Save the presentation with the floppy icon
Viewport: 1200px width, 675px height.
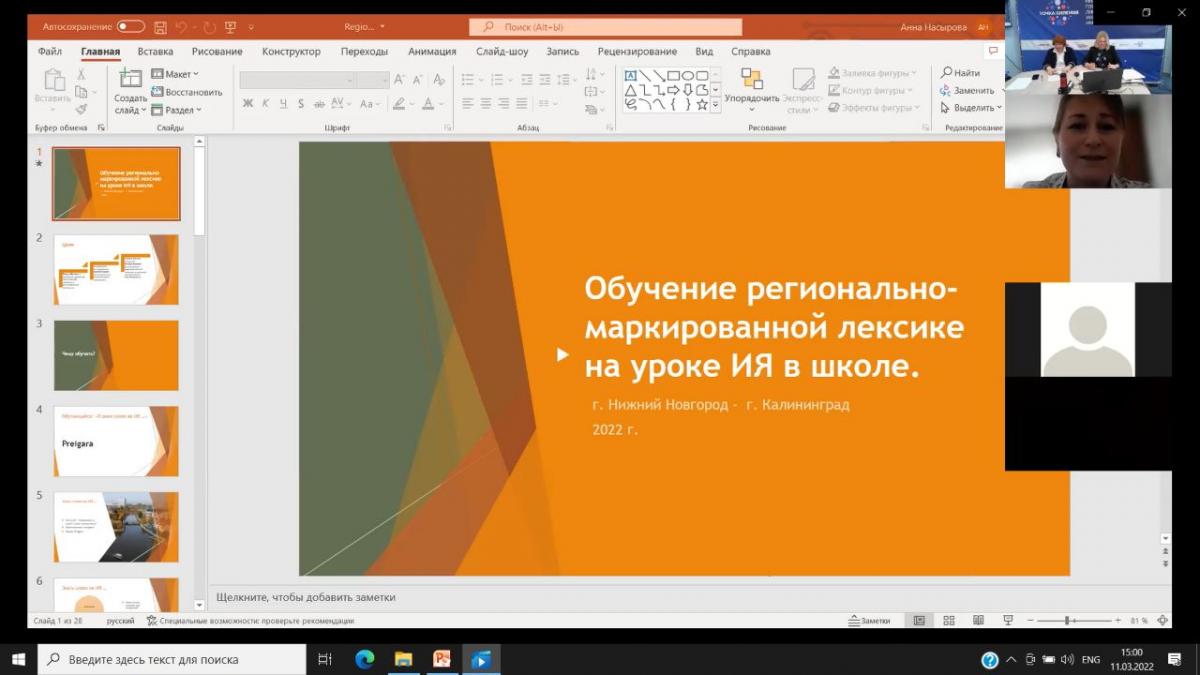[x=161, y=27]
